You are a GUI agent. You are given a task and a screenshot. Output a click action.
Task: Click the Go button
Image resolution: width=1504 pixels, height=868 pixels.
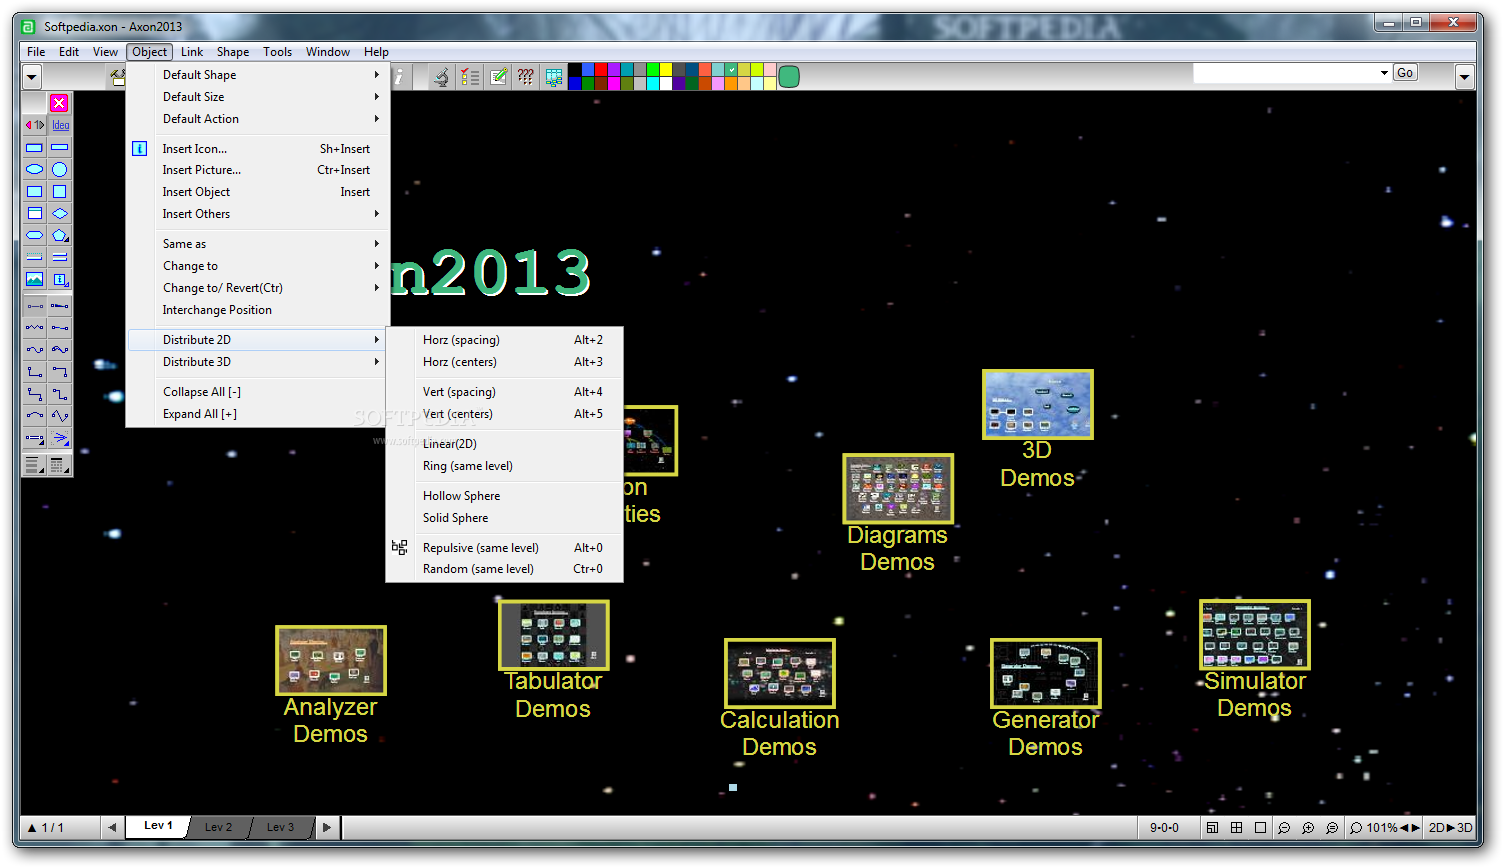pos(1405,73)
